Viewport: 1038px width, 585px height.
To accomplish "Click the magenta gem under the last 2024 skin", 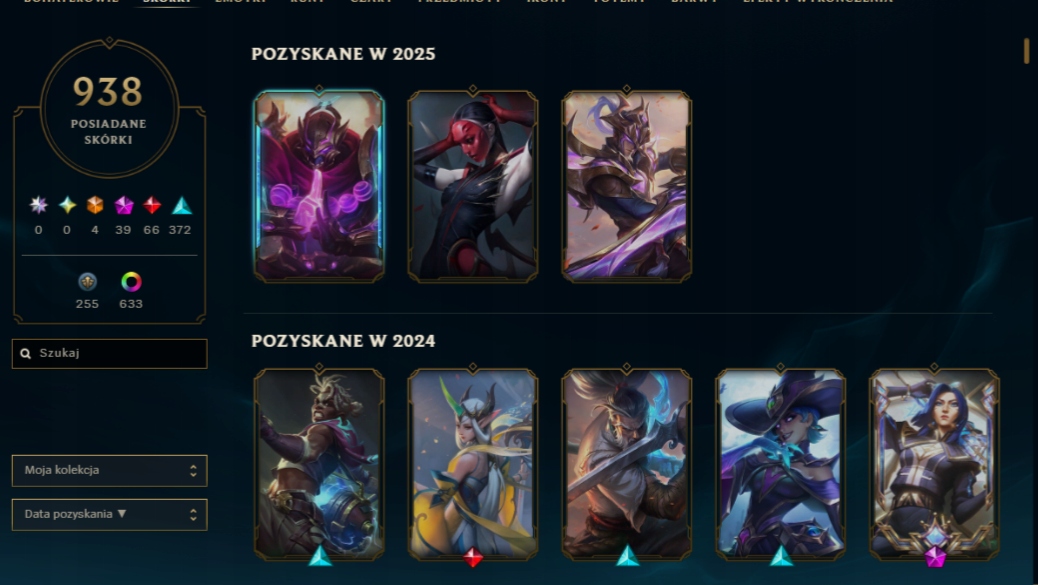I will point(935,557).
